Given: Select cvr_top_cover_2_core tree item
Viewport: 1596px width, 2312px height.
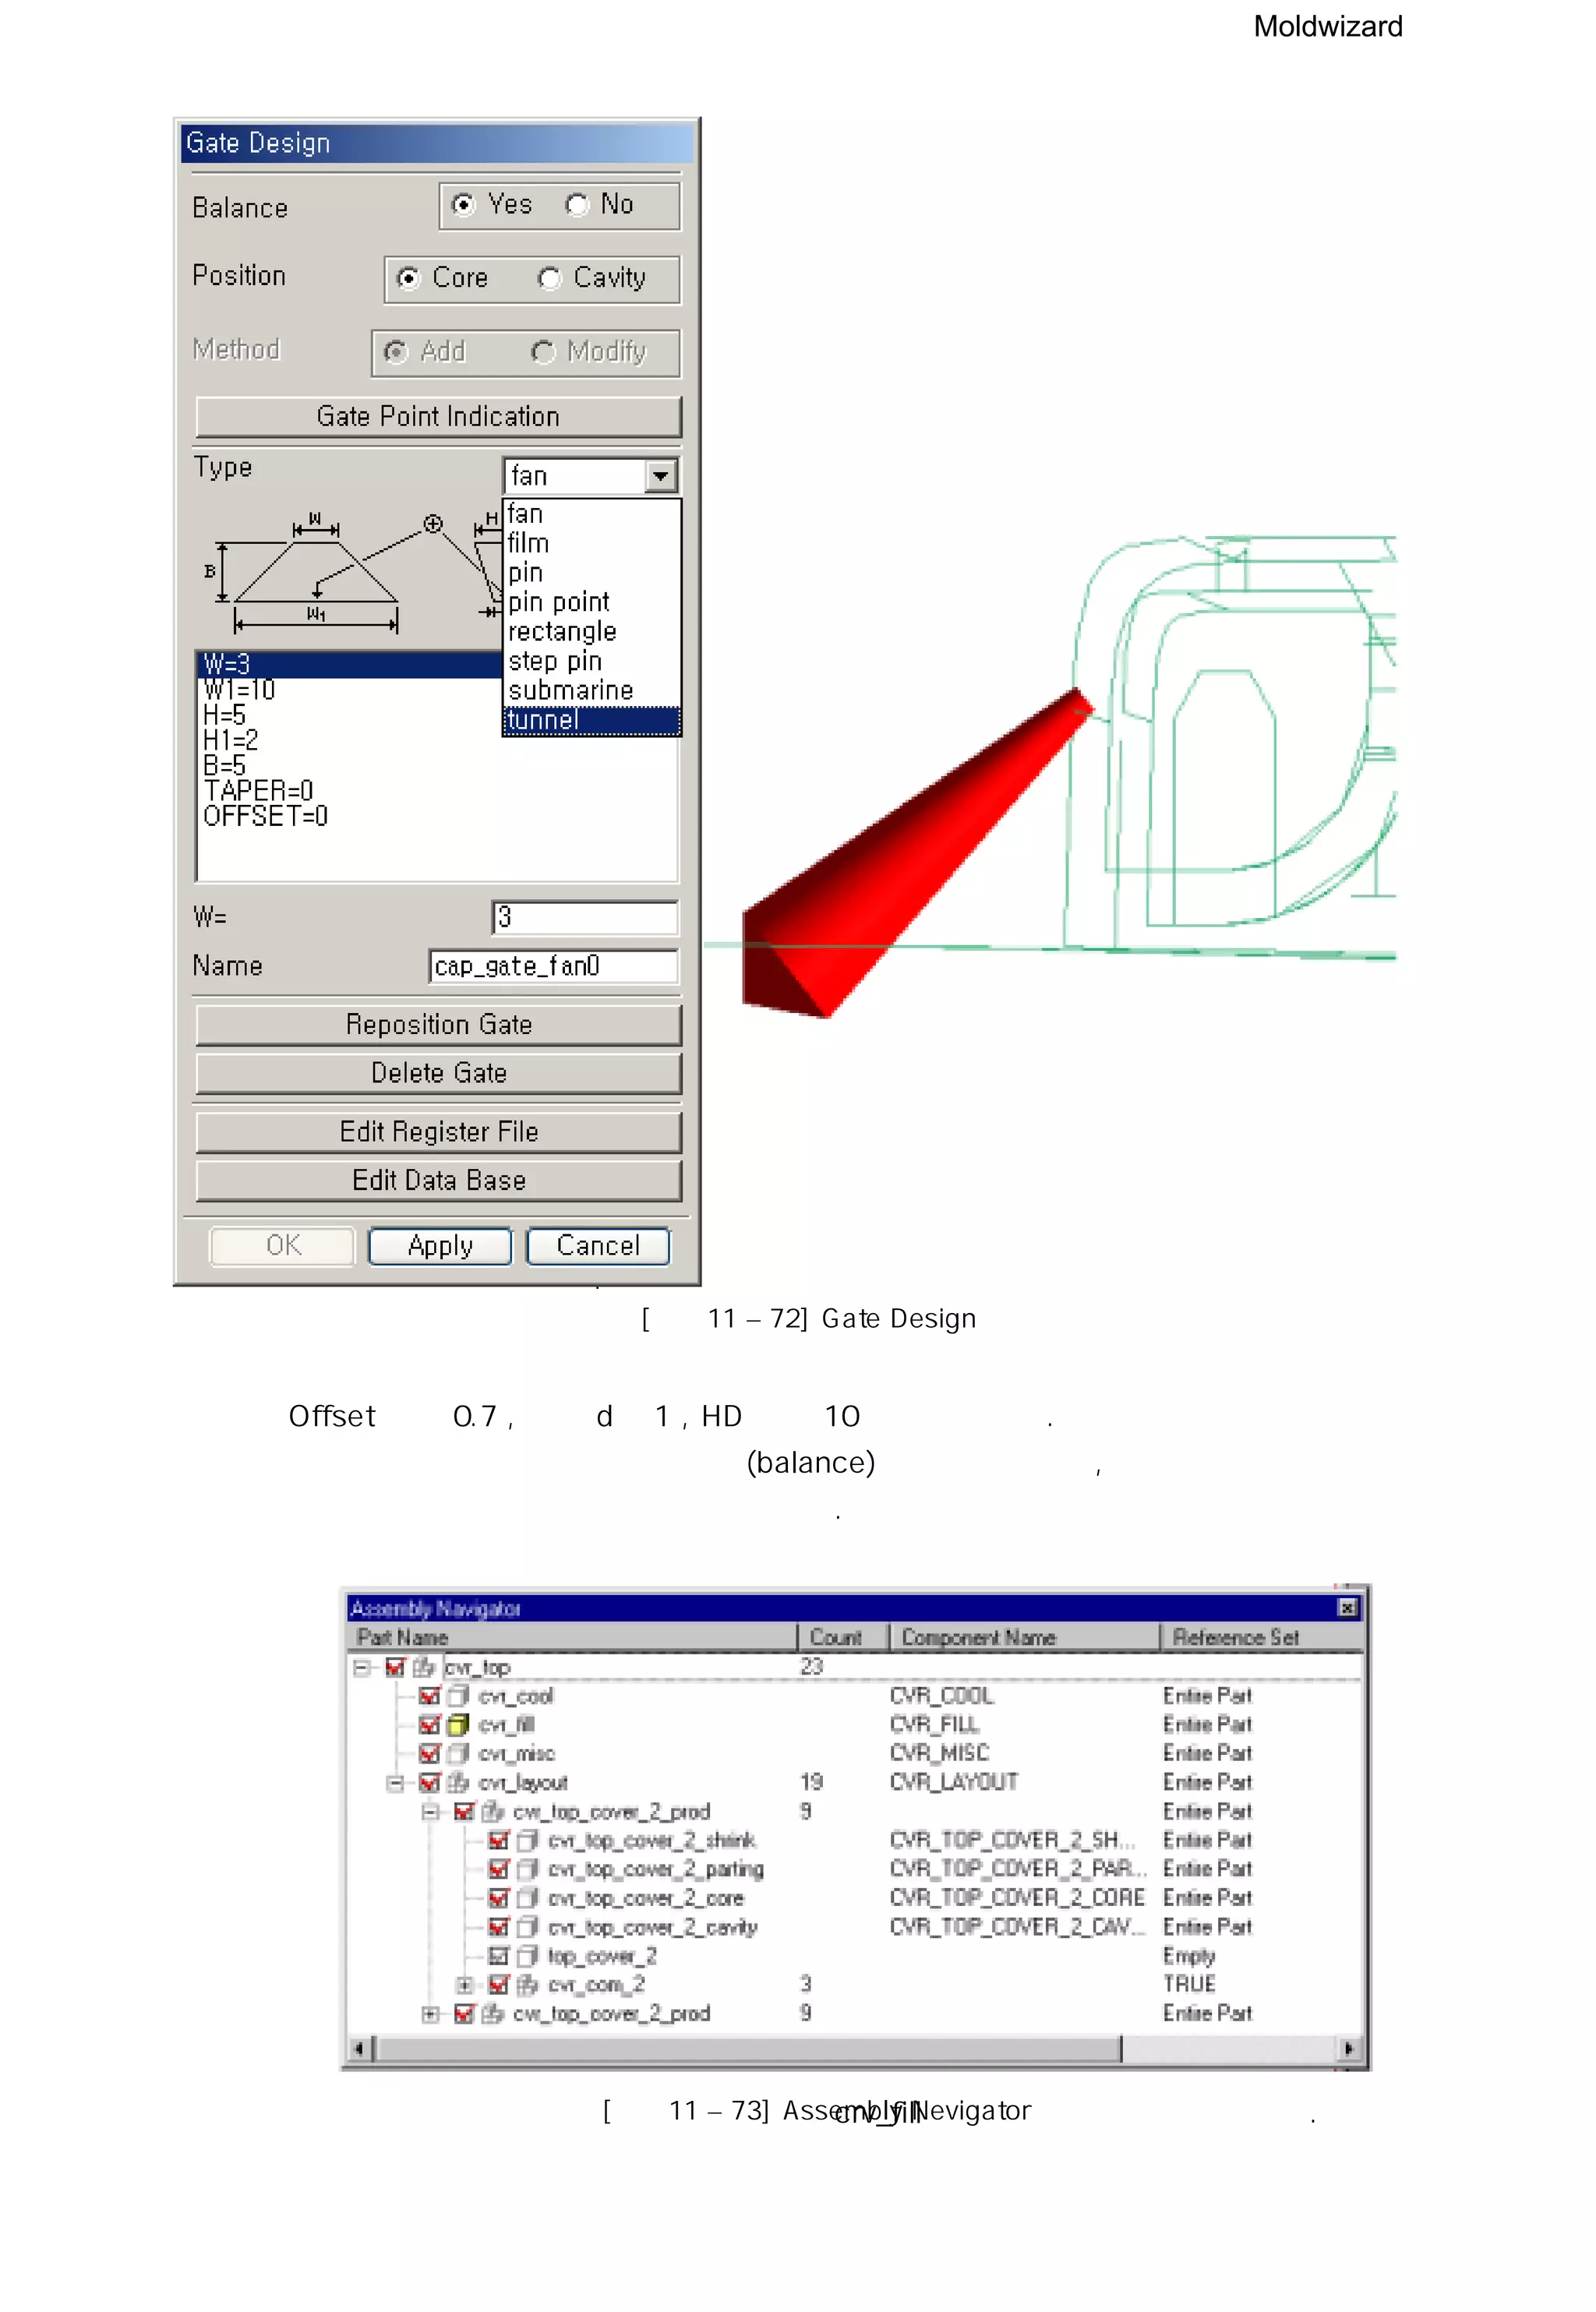Looking at the screenshot, I should pos(645,1898).
